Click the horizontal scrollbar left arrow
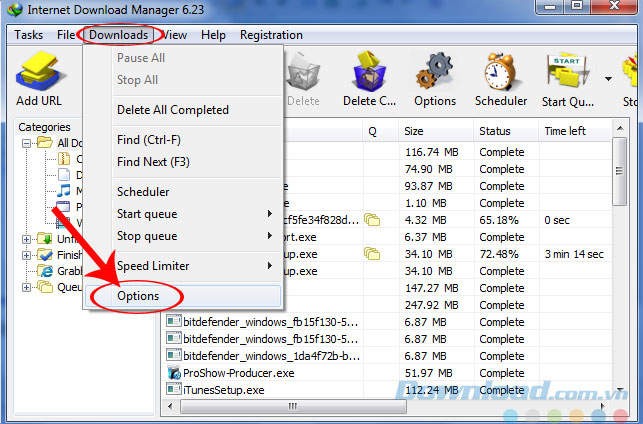 [170, 406]
